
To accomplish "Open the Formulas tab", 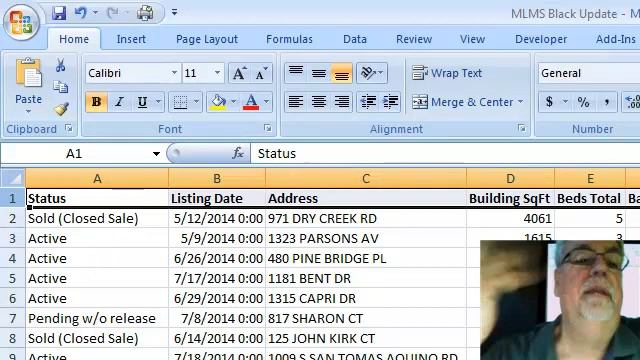I will [289, 39].
